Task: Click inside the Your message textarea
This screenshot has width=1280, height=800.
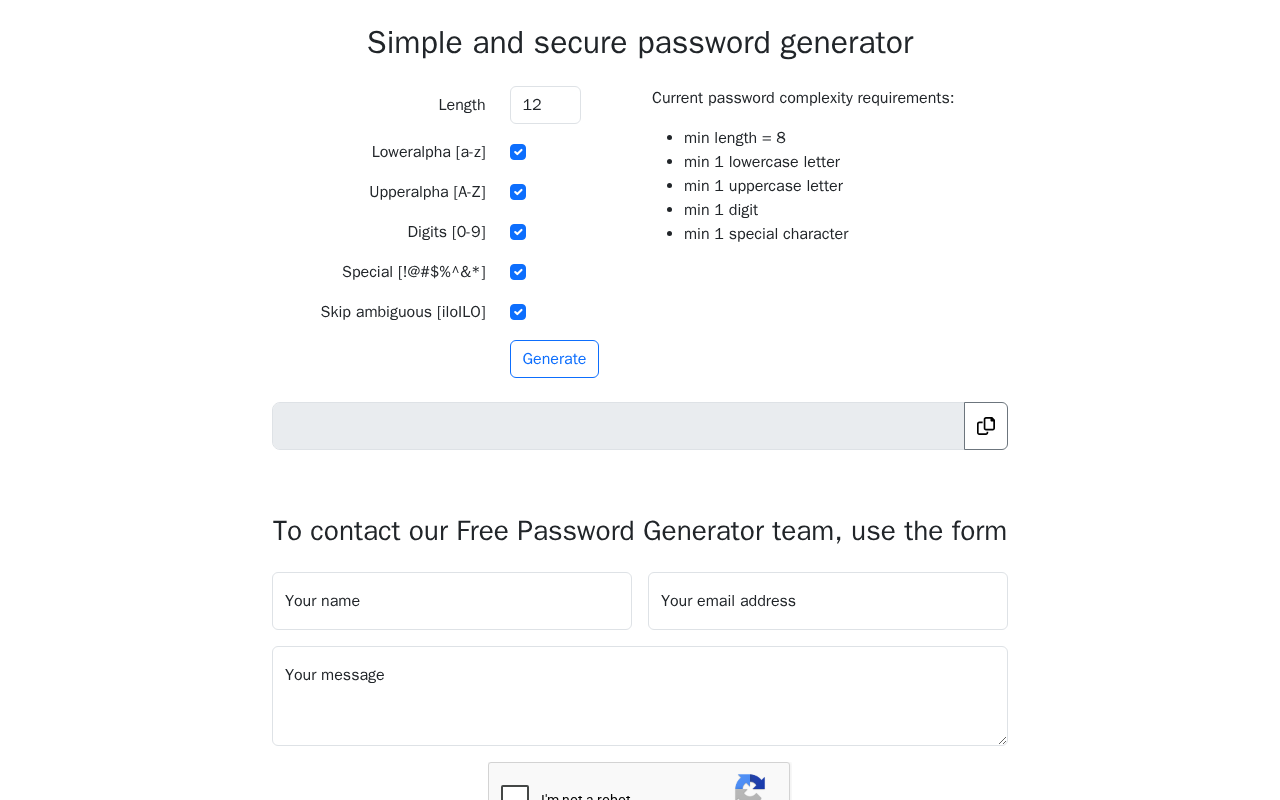Action: click(x=640, y=696)
